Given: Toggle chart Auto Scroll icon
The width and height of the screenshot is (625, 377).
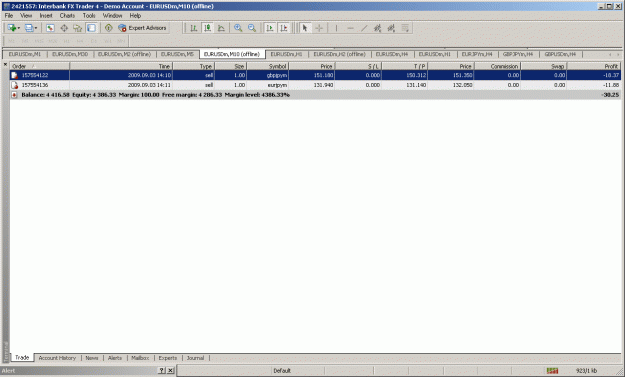Looking at the screenshot, I should [x=270, y=28].
